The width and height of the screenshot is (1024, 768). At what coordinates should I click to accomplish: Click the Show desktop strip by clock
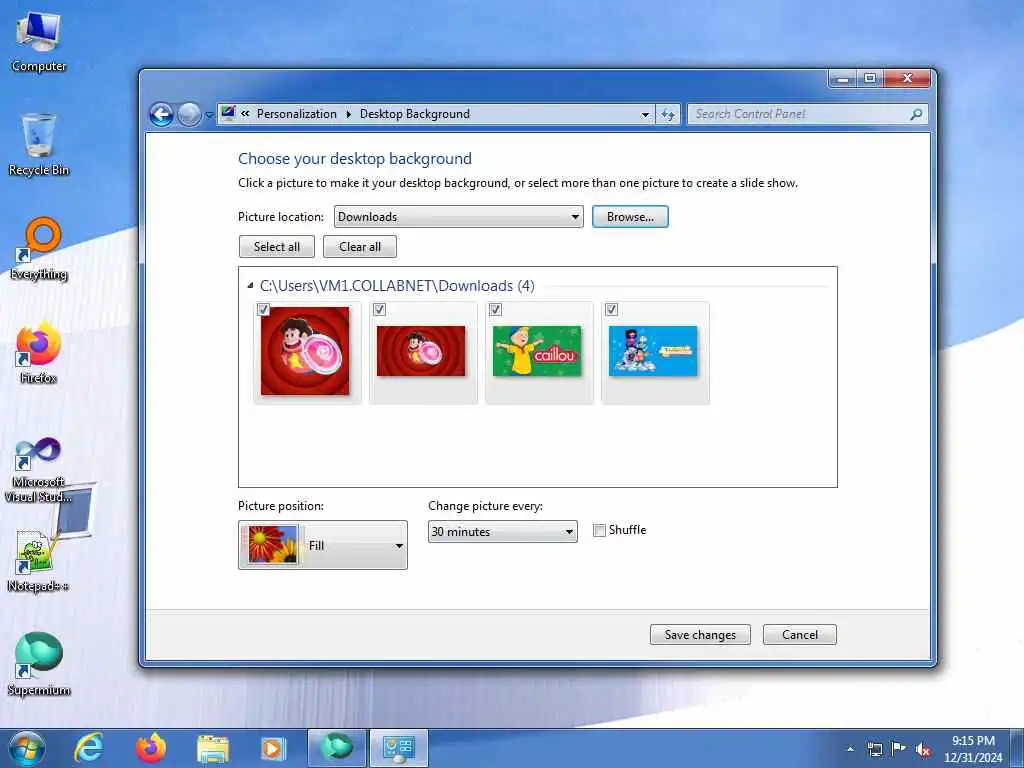pos(1019,748)
